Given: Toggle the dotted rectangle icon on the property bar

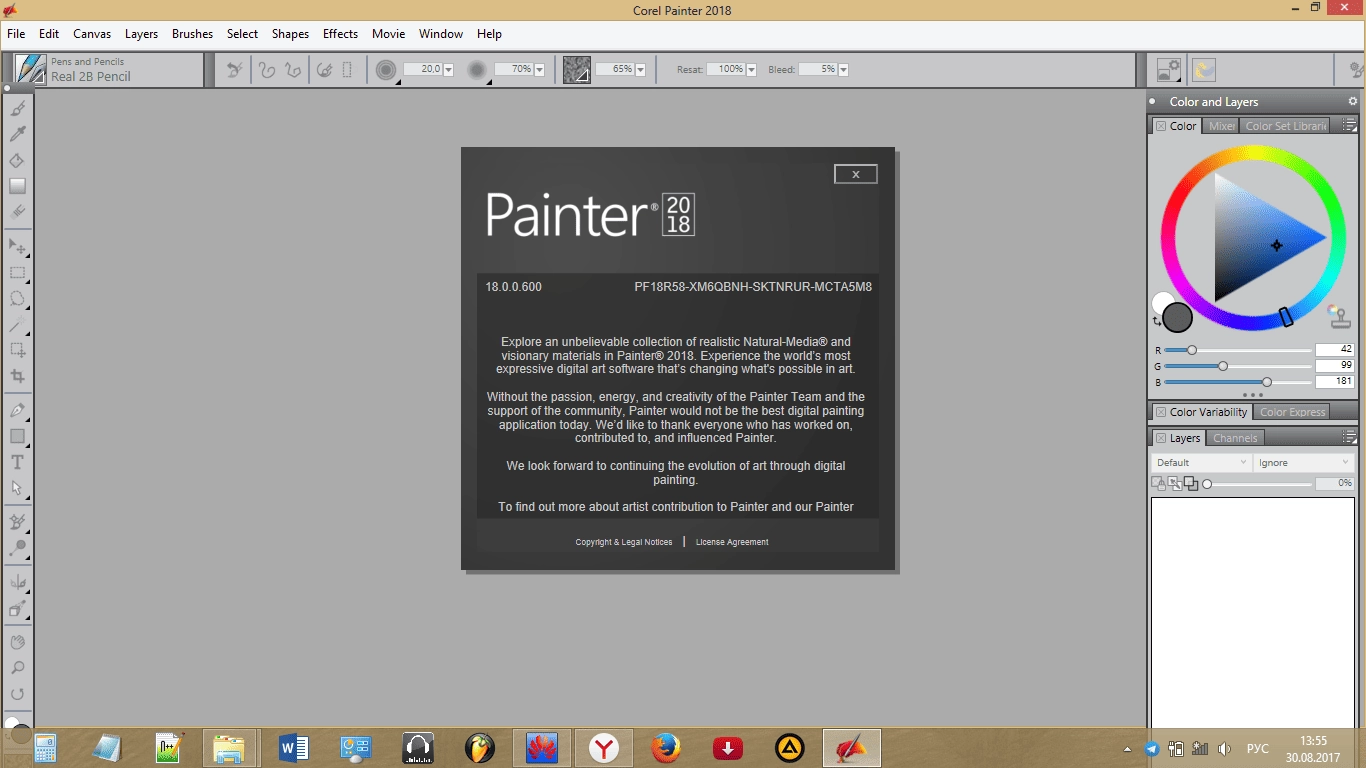Looking at the screenshot, I should point(347,70).
